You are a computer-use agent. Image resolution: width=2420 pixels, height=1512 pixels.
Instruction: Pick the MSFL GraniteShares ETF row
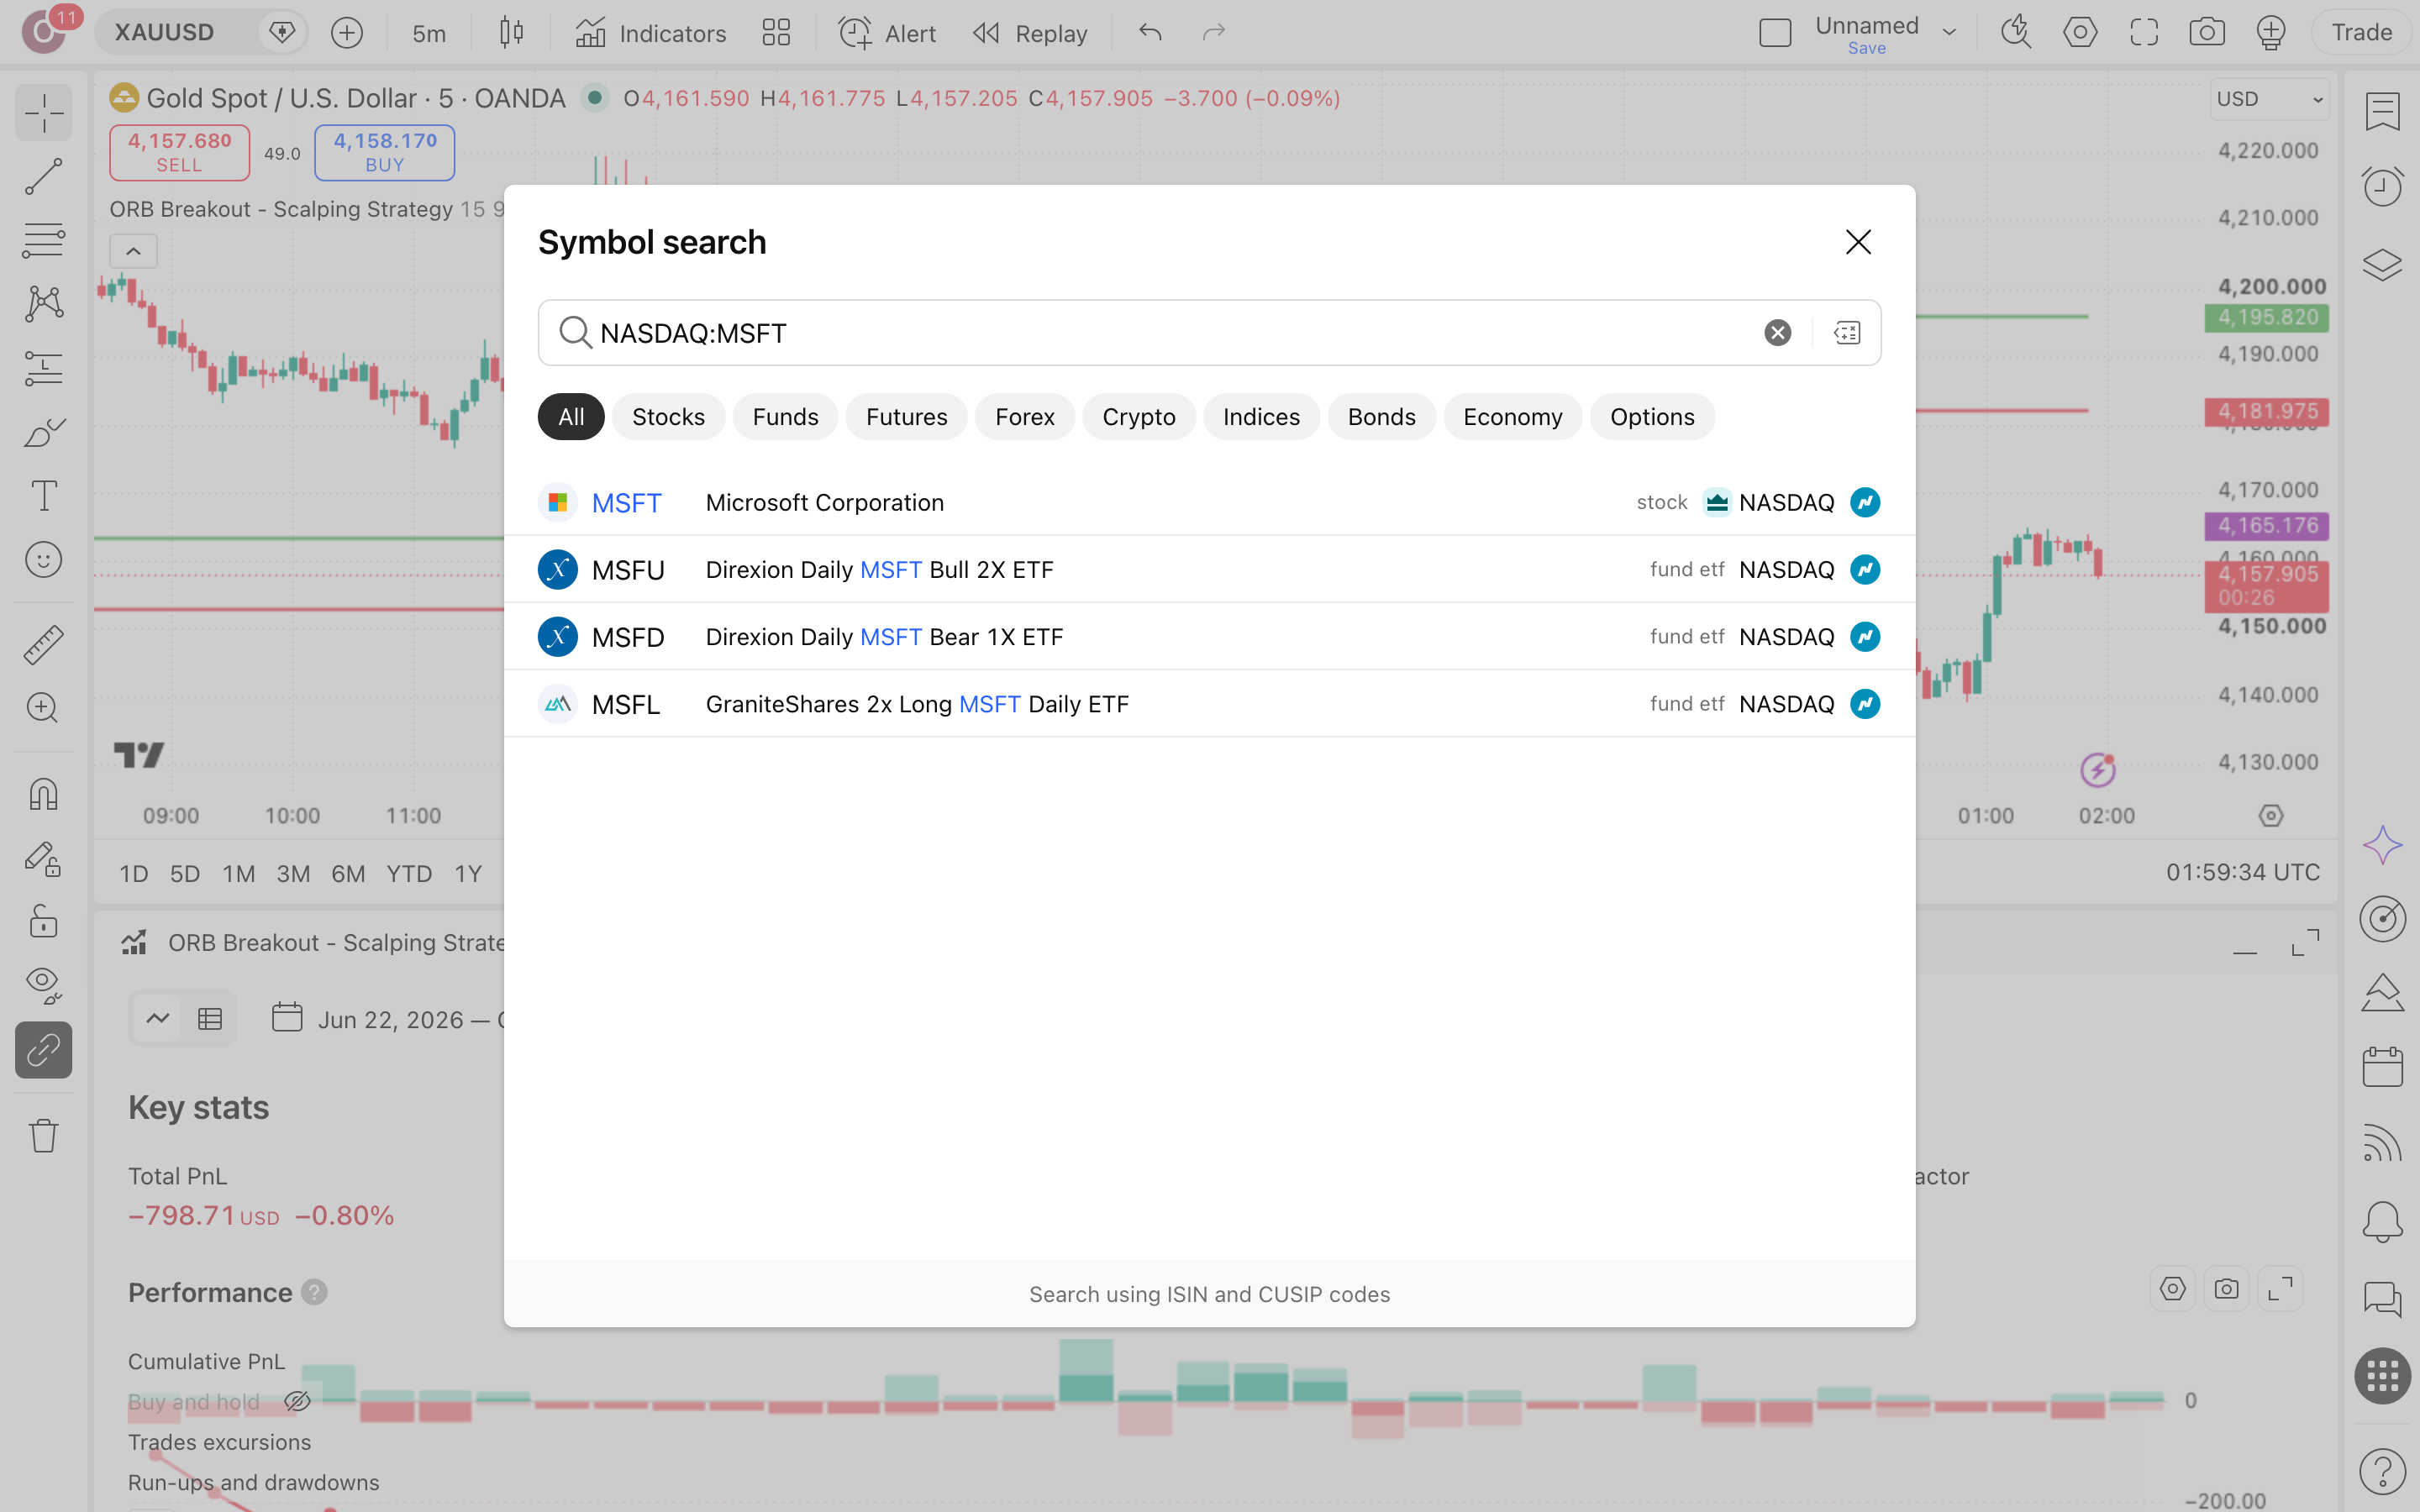1209,704
